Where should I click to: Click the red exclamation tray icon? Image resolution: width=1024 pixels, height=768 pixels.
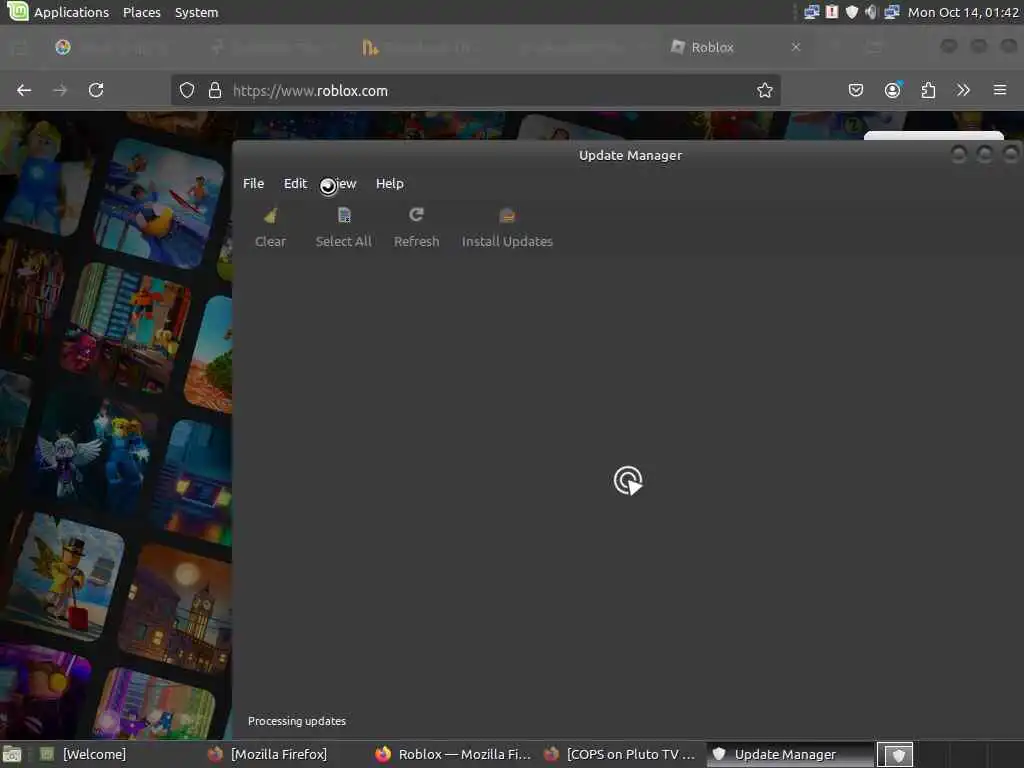831,12
